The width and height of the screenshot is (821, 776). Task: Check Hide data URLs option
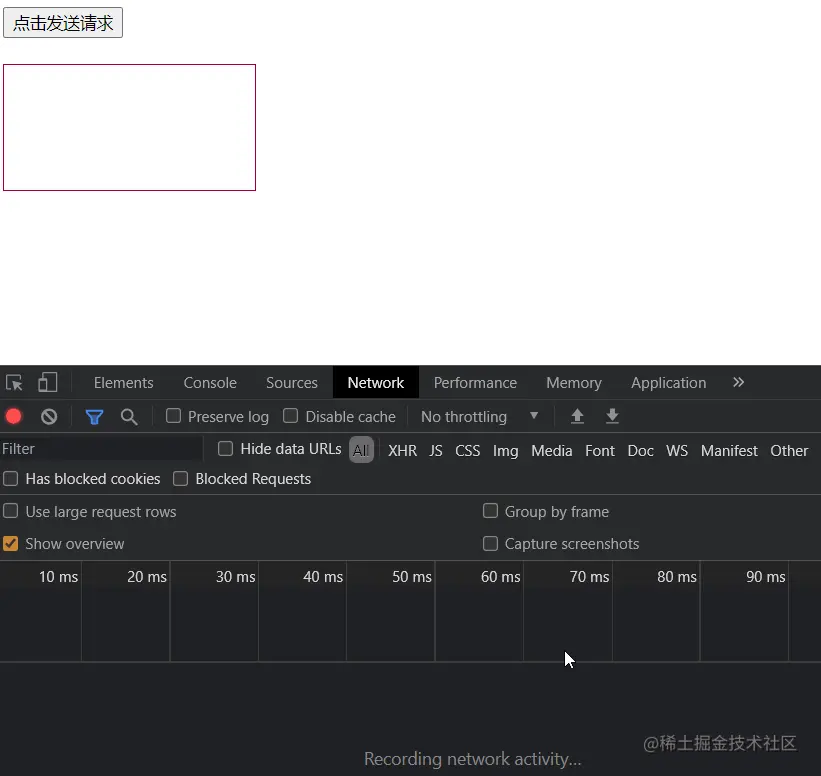click(225, 449)
